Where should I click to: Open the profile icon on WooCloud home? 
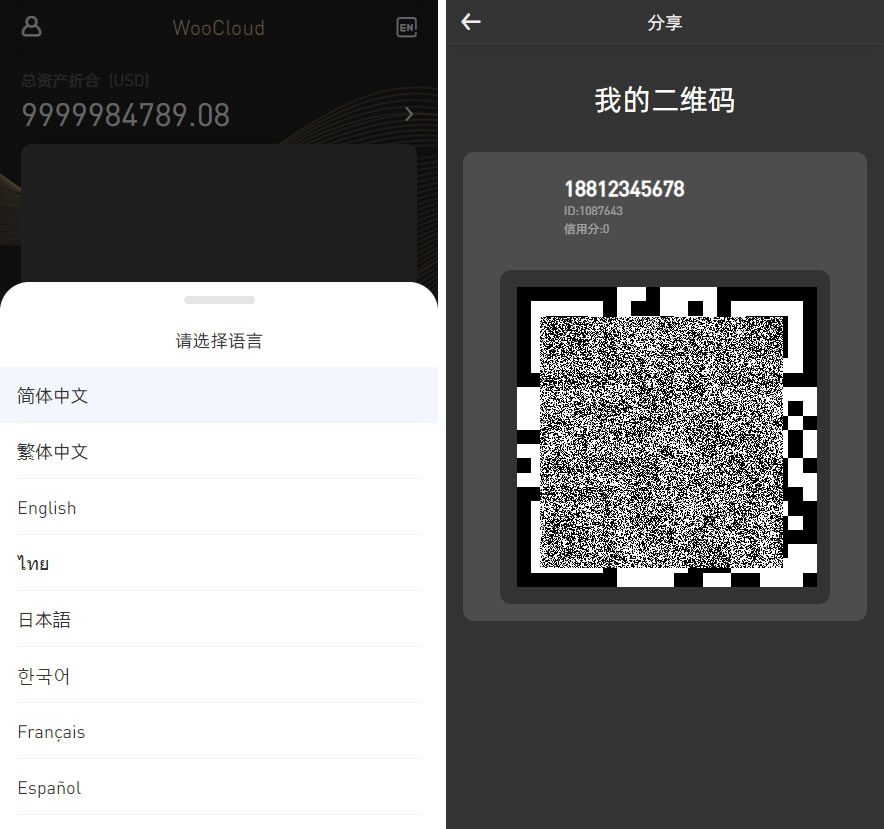(31, 26)
